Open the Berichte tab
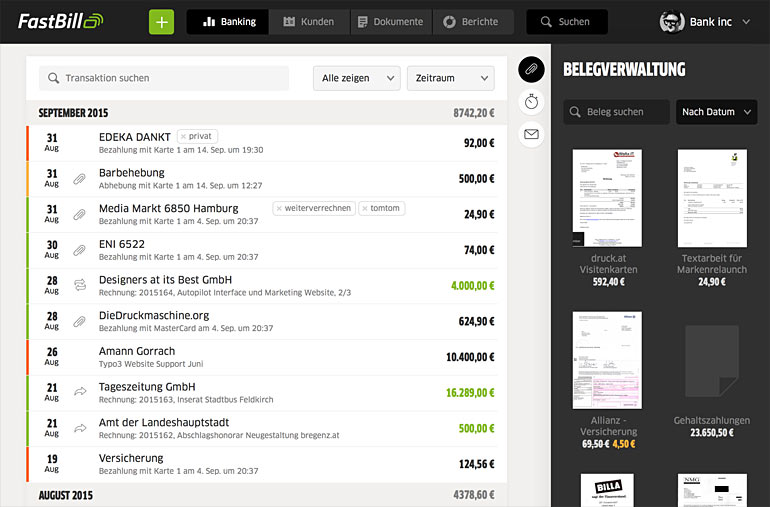This screenshot has height=507, width=770. tap(473, 22)
